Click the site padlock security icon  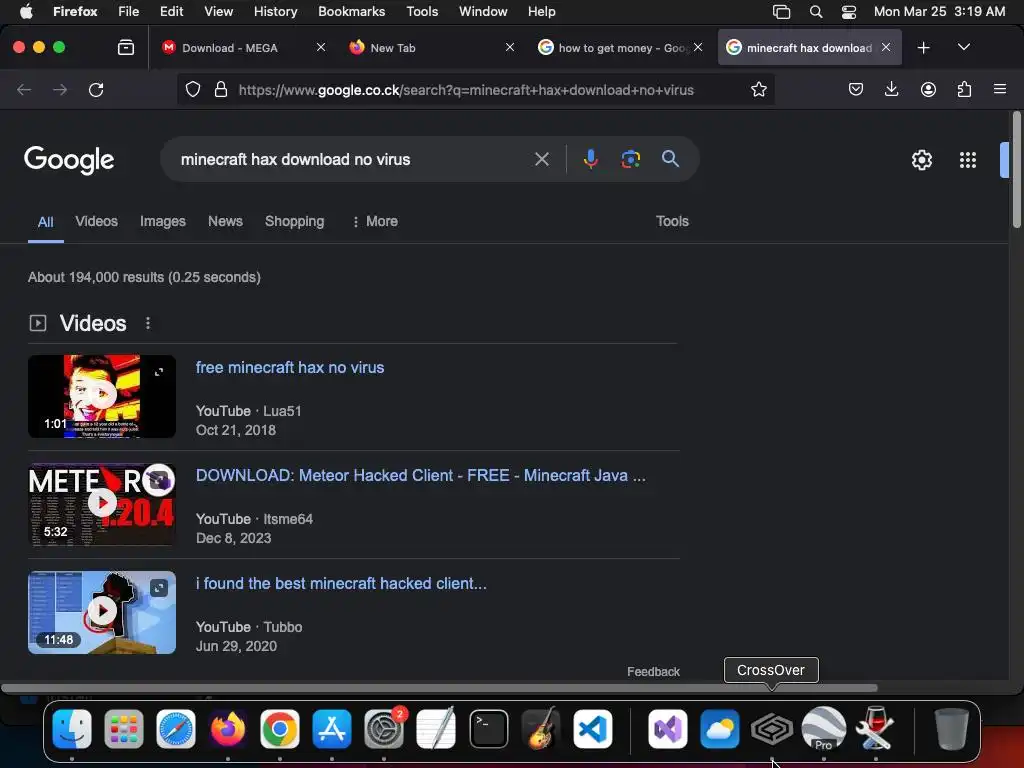coord(221,89)
